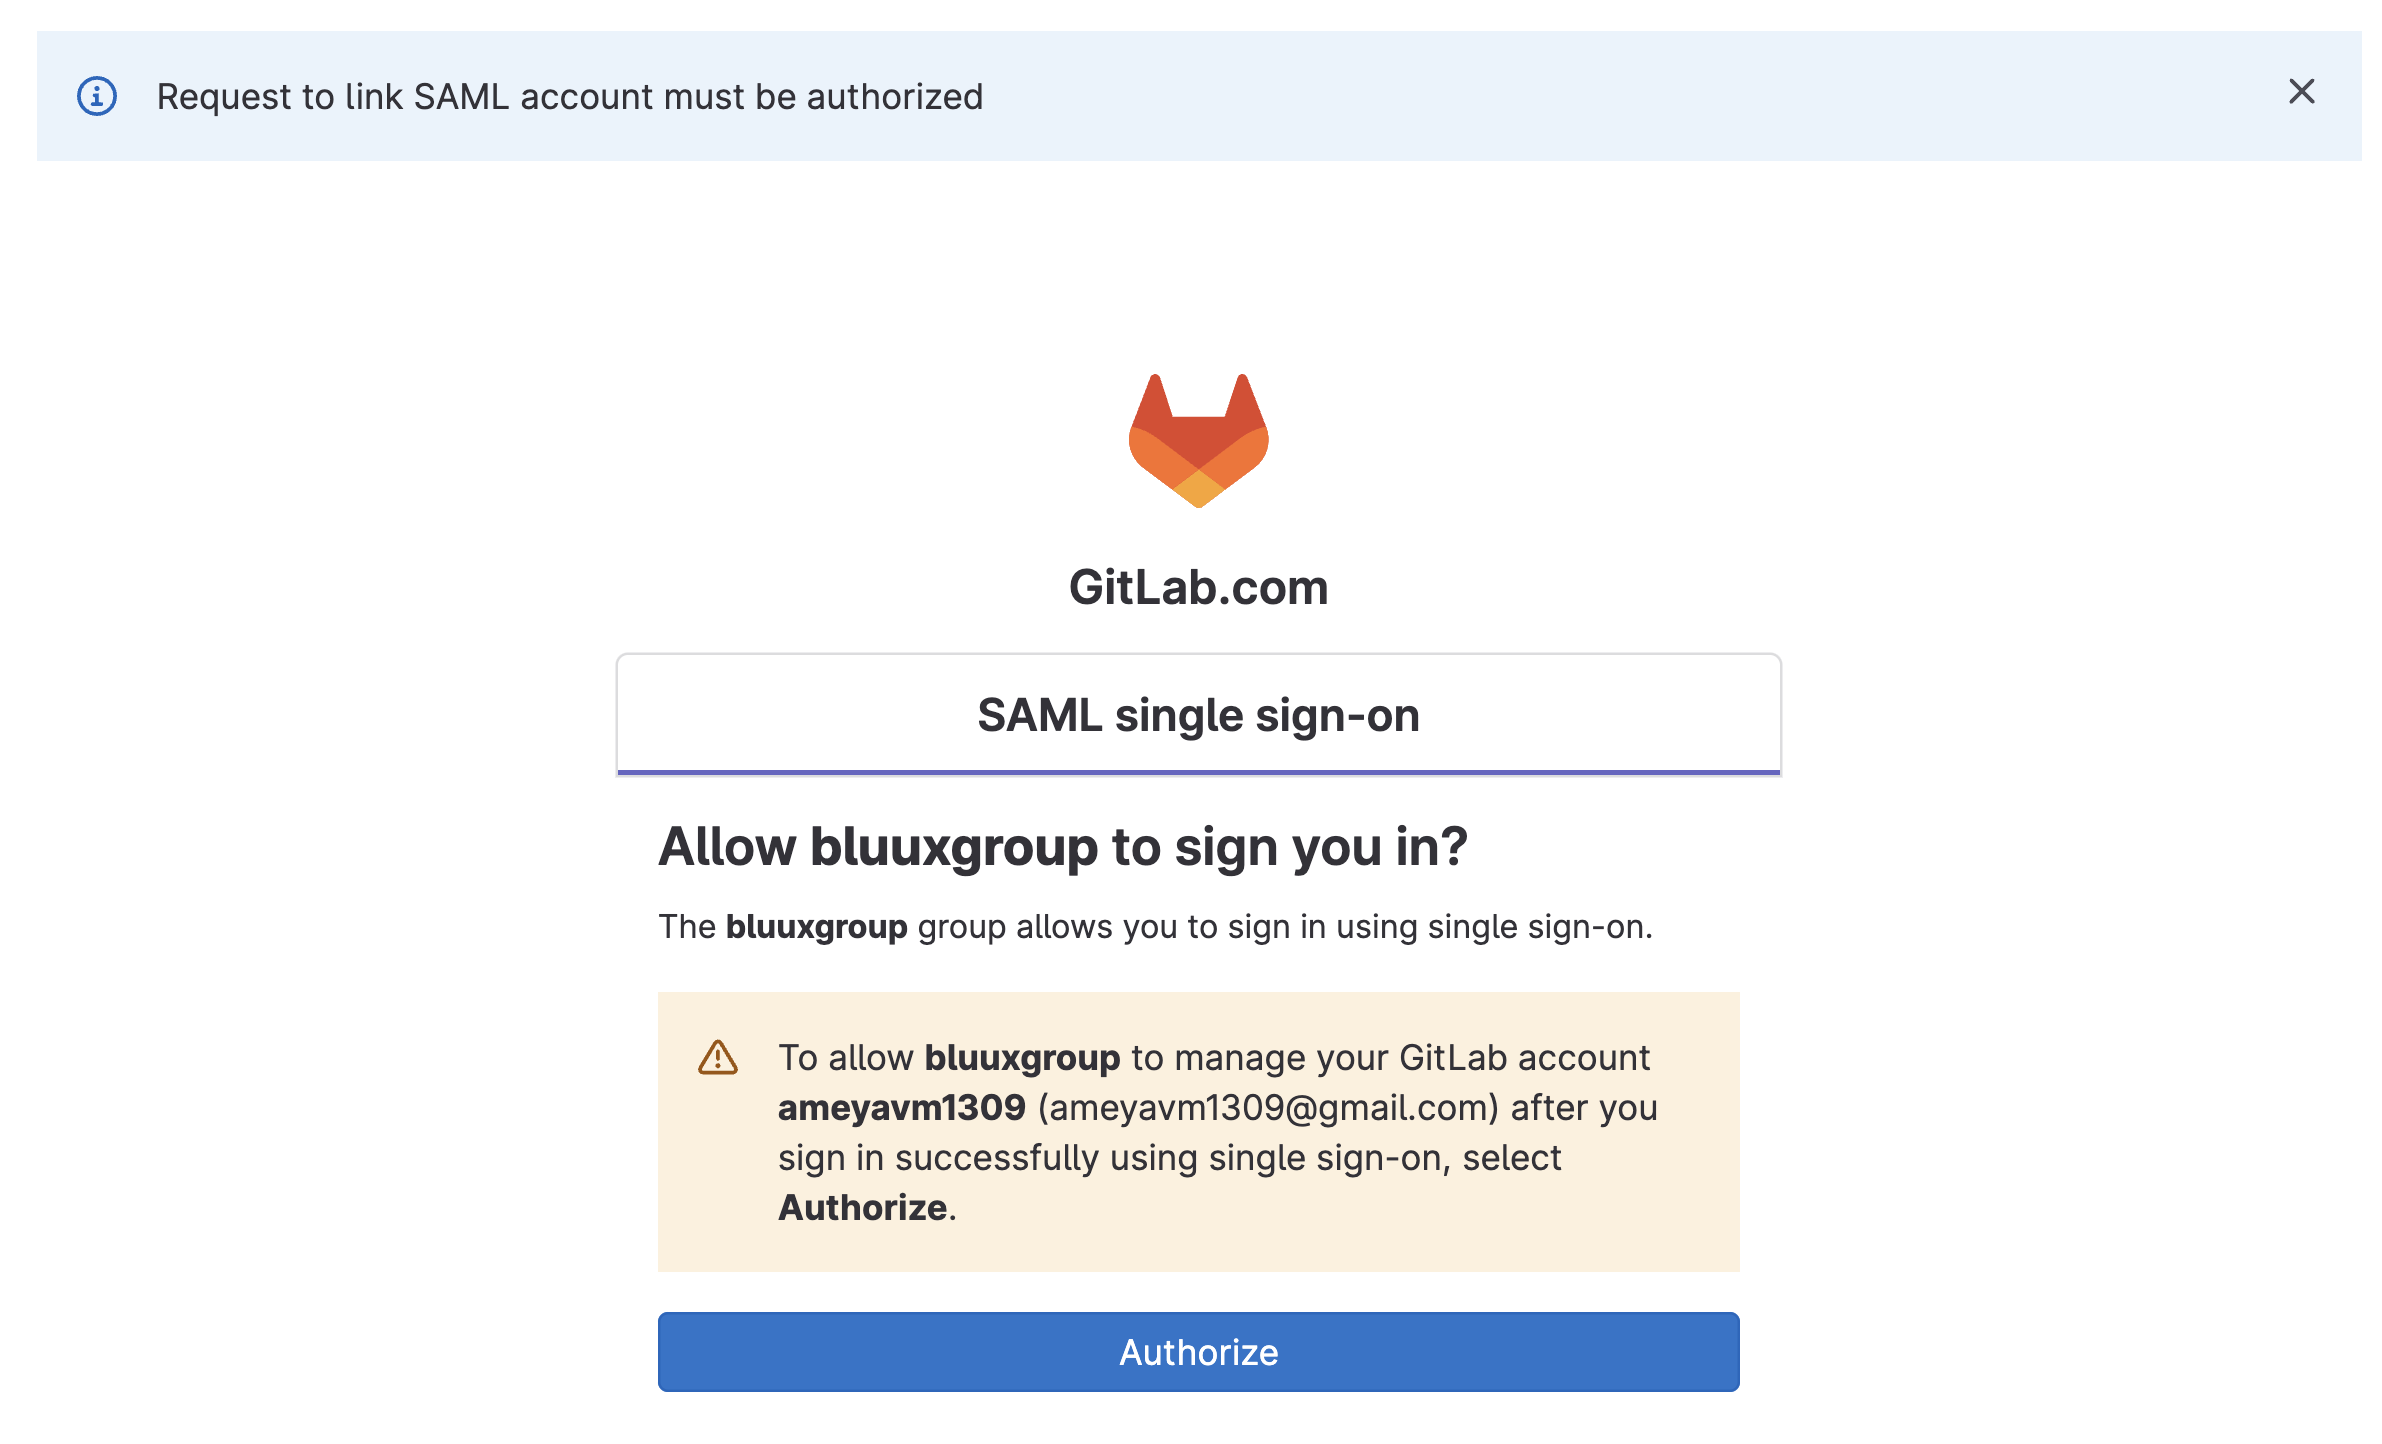2382x1444 pixels.
Task: Click the words 'after you' in the warning
Action: (x=1584, y=1108)
